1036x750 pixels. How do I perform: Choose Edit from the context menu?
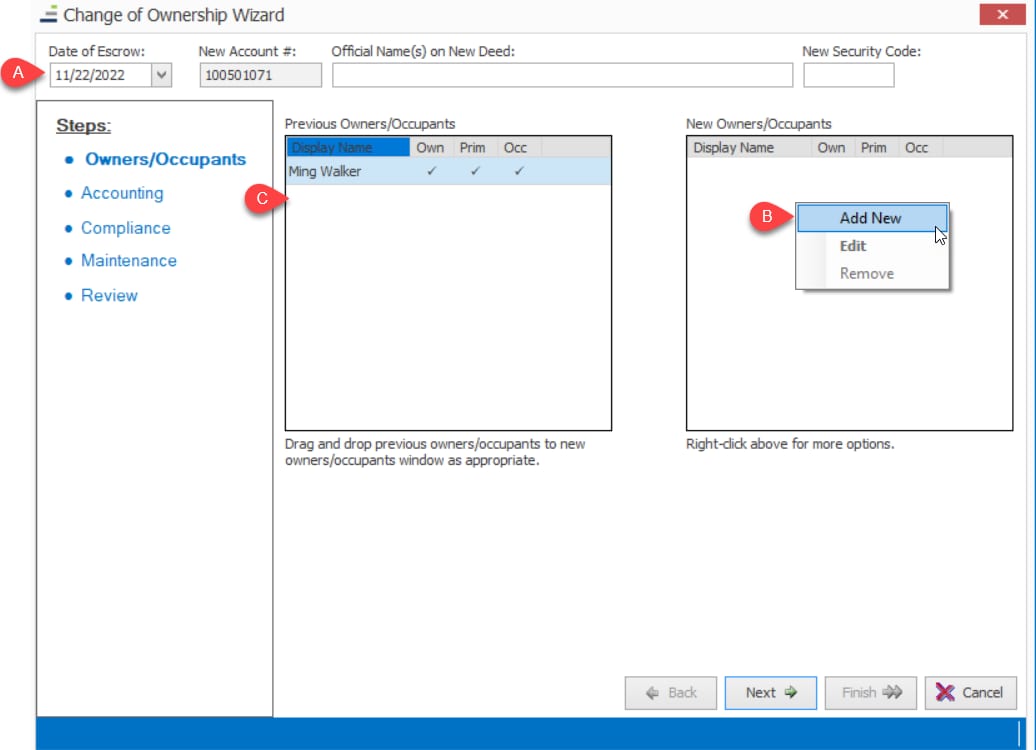(871, 246)
